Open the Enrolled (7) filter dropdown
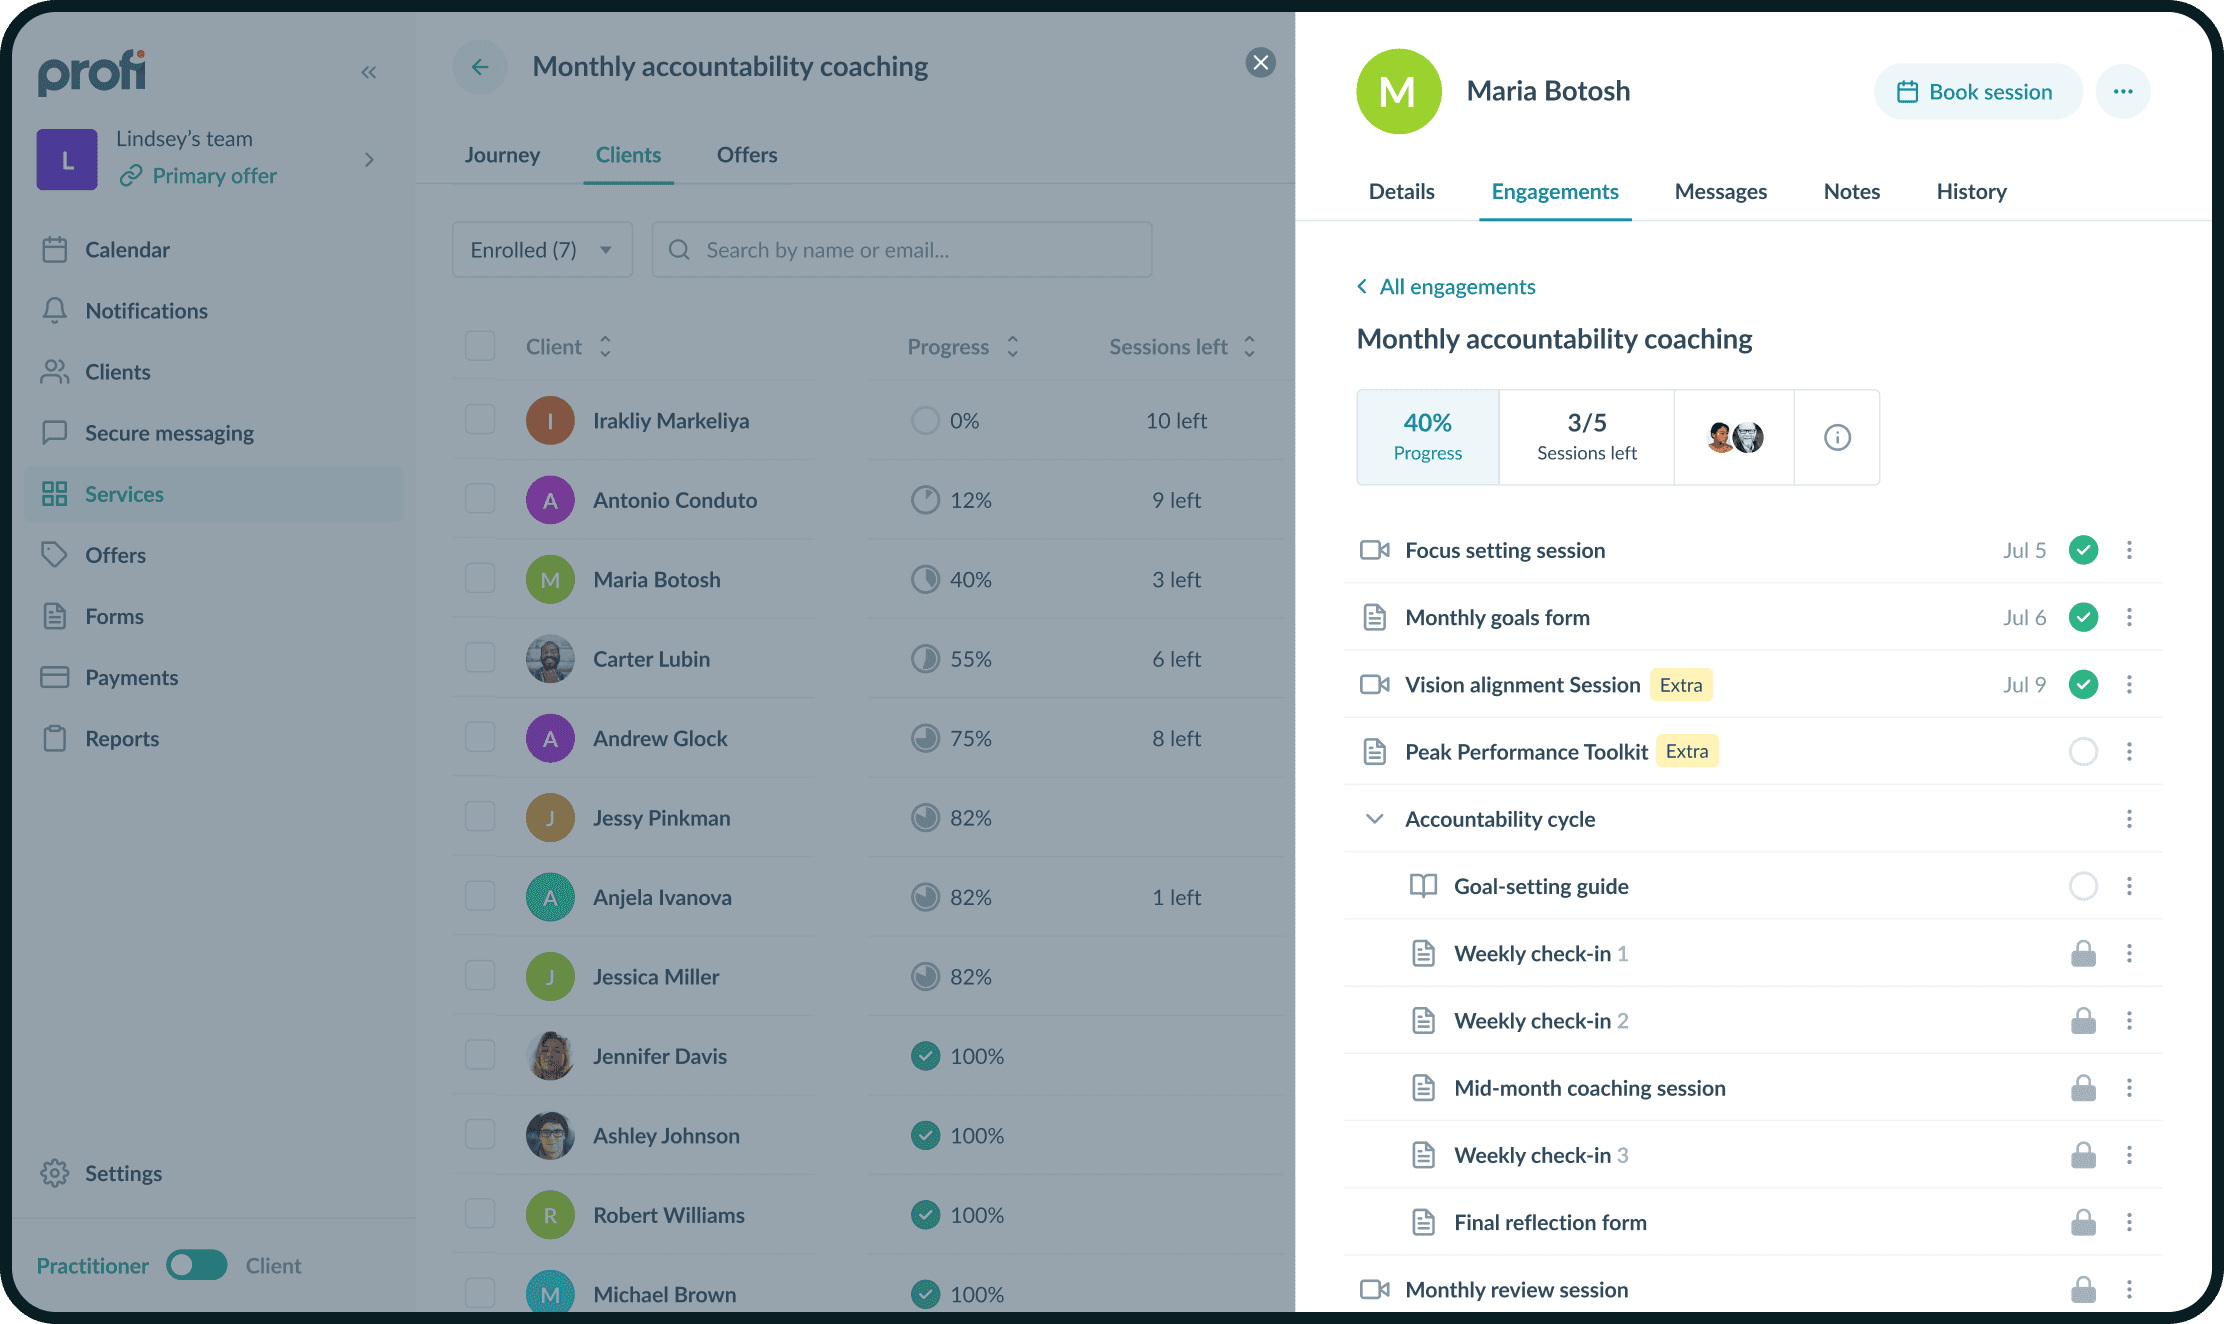 point(541,250)
